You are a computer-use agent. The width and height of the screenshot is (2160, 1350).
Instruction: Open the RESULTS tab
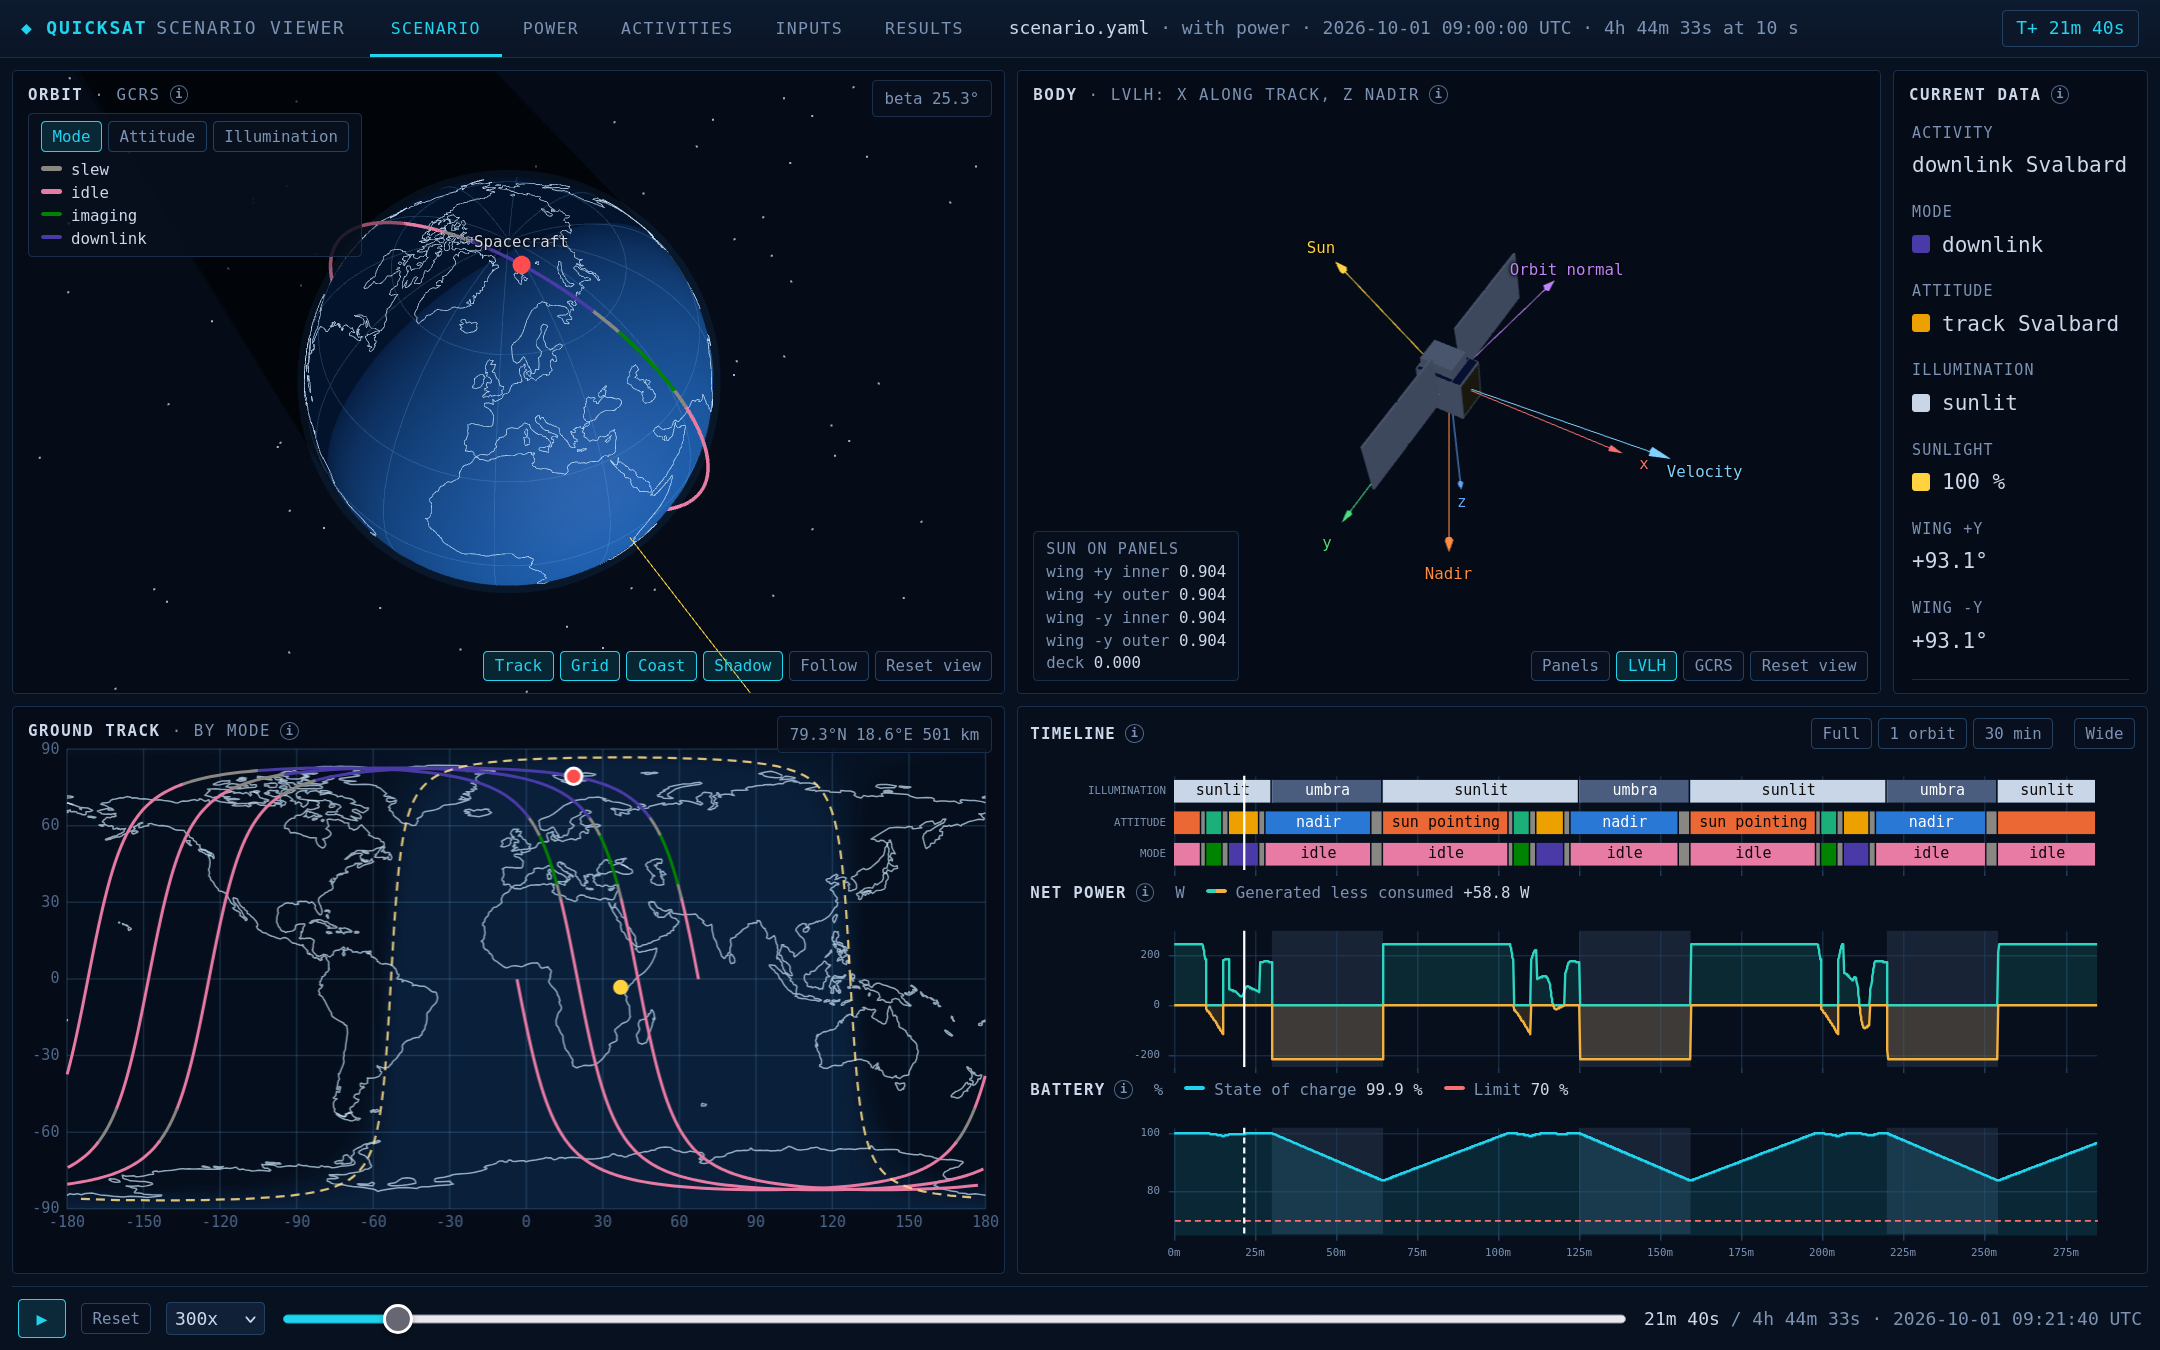923,29
